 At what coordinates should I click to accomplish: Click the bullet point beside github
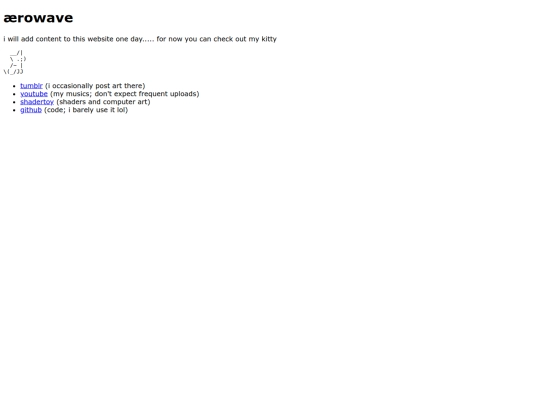14,110
